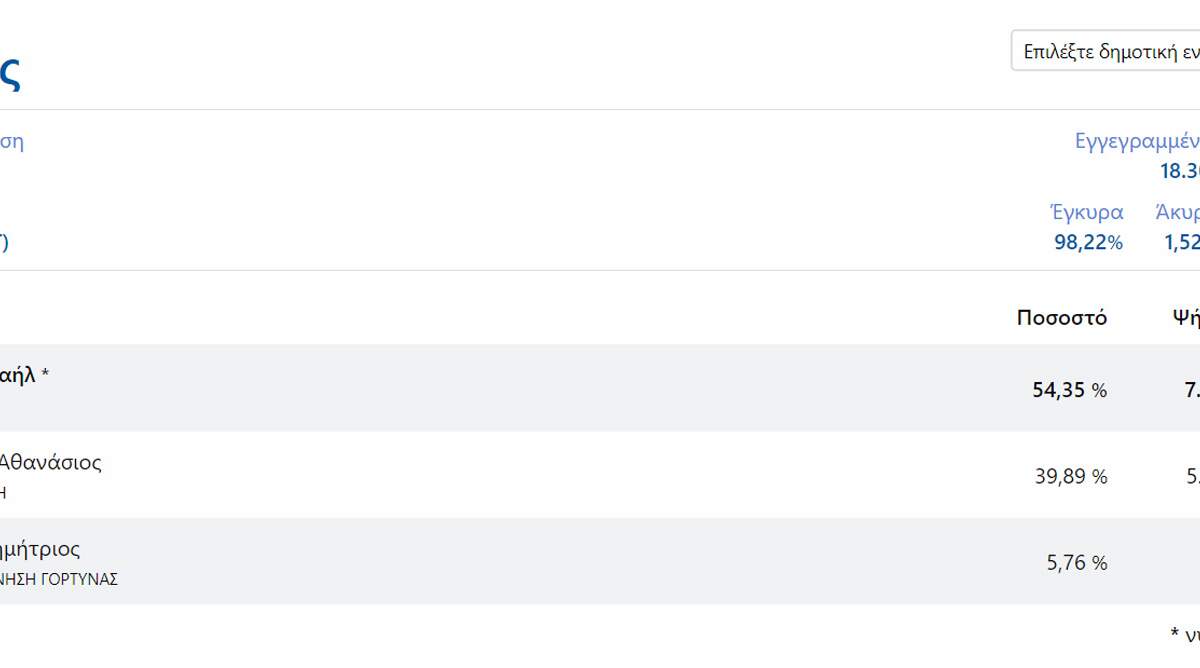The image size is (1200, 668).
Task: Click the Έγκυρα label
Action: [1086, 212]
